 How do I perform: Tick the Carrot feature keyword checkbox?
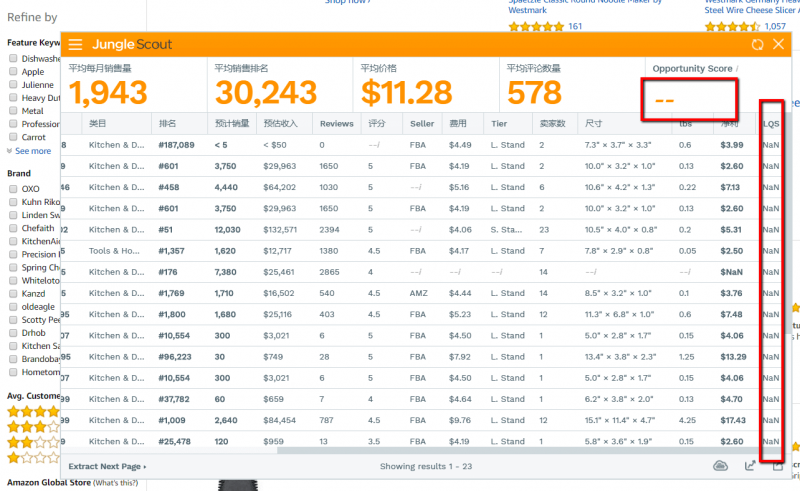[x=13, y=137]
